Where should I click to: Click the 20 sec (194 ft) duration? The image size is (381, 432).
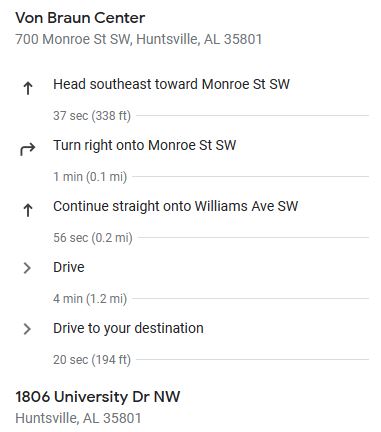[x=92, y=360]
